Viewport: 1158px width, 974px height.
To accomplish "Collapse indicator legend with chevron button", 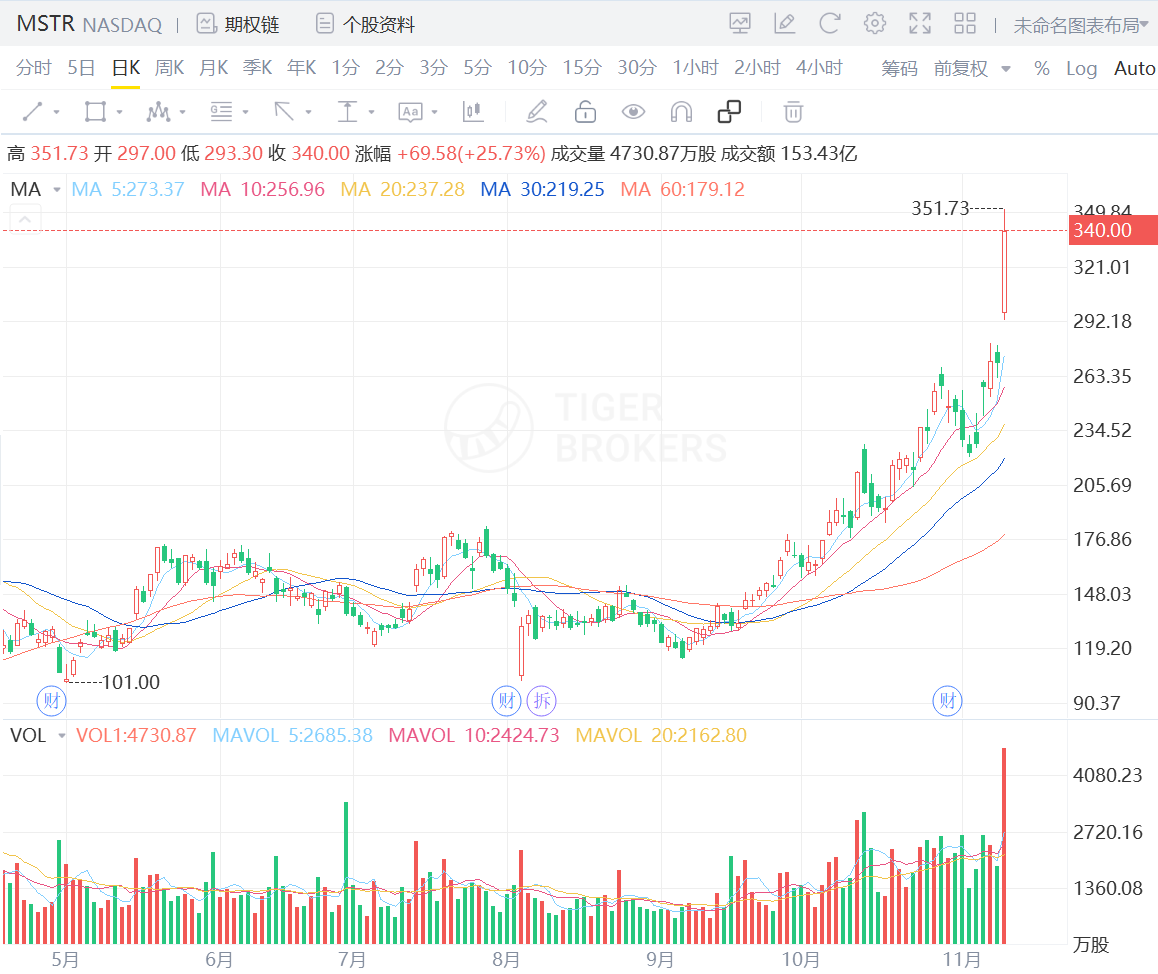I will 24,219.
